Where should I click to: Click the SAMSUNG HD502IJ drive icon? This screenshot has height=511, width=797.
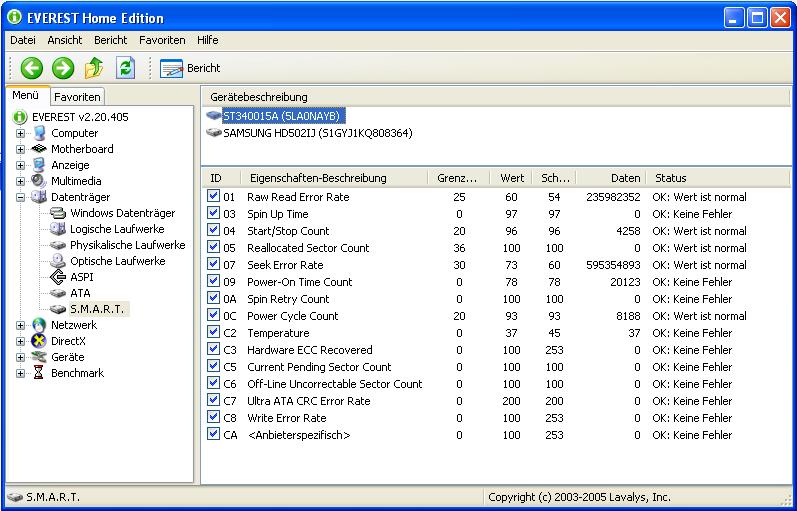point(213,133)
